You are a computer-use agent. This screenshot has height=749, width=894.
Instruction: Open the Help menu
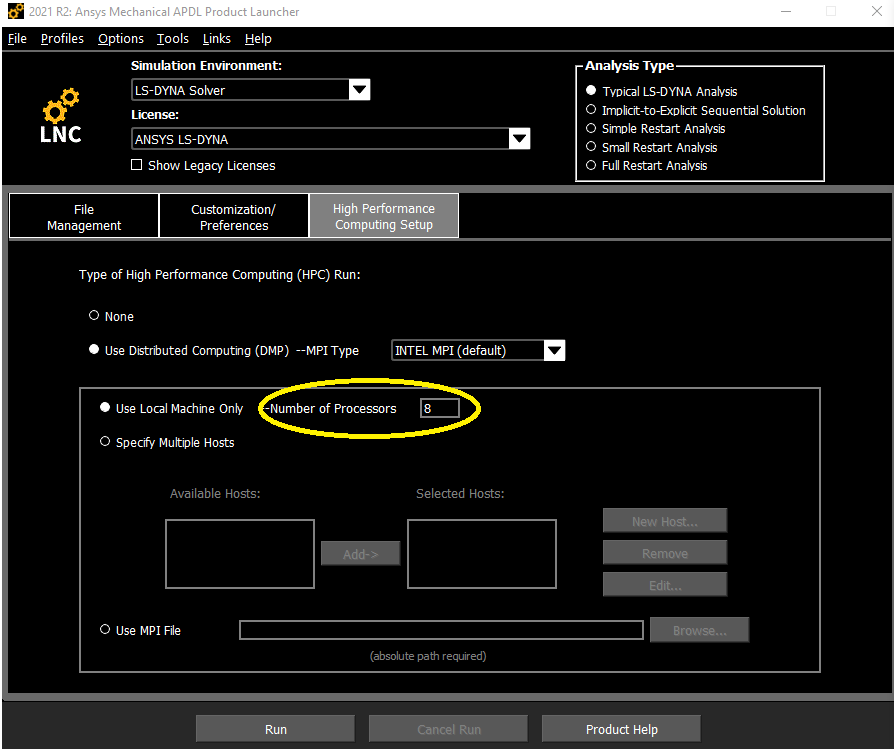click(x=258, y=39)
